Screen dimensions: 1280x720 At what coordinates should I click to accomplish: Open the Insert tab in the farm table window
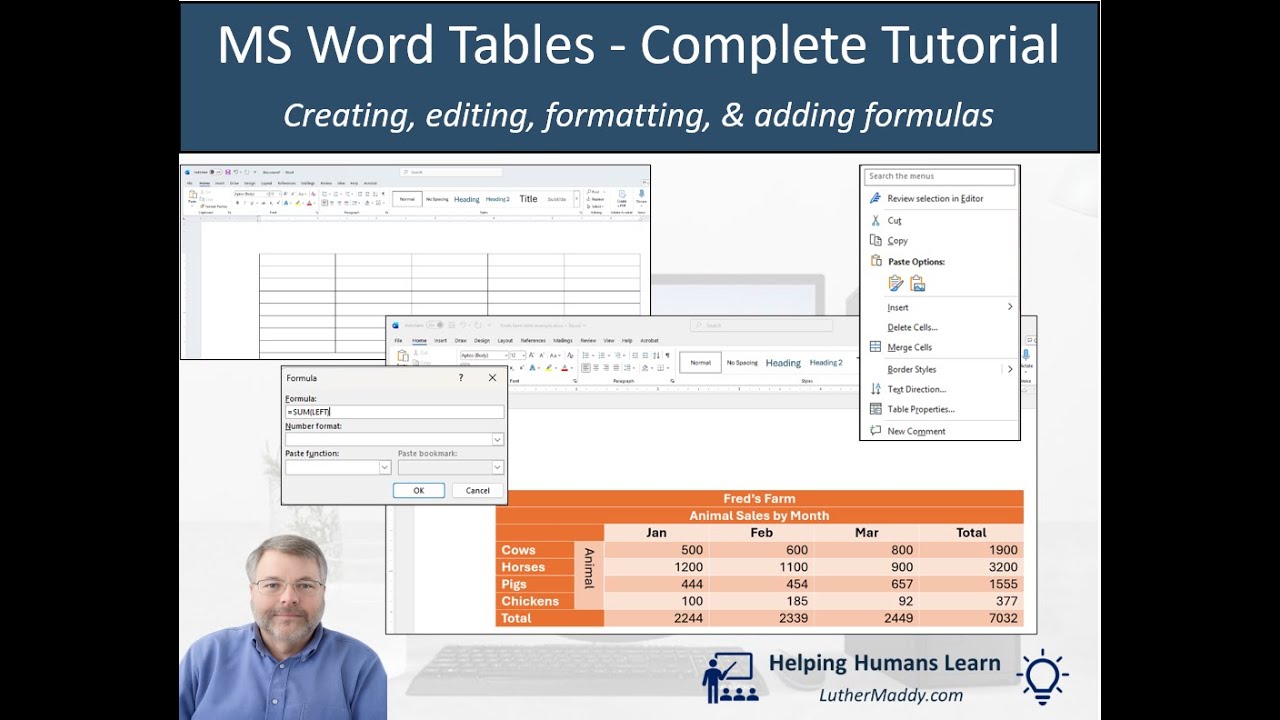(x=440, y=341)
